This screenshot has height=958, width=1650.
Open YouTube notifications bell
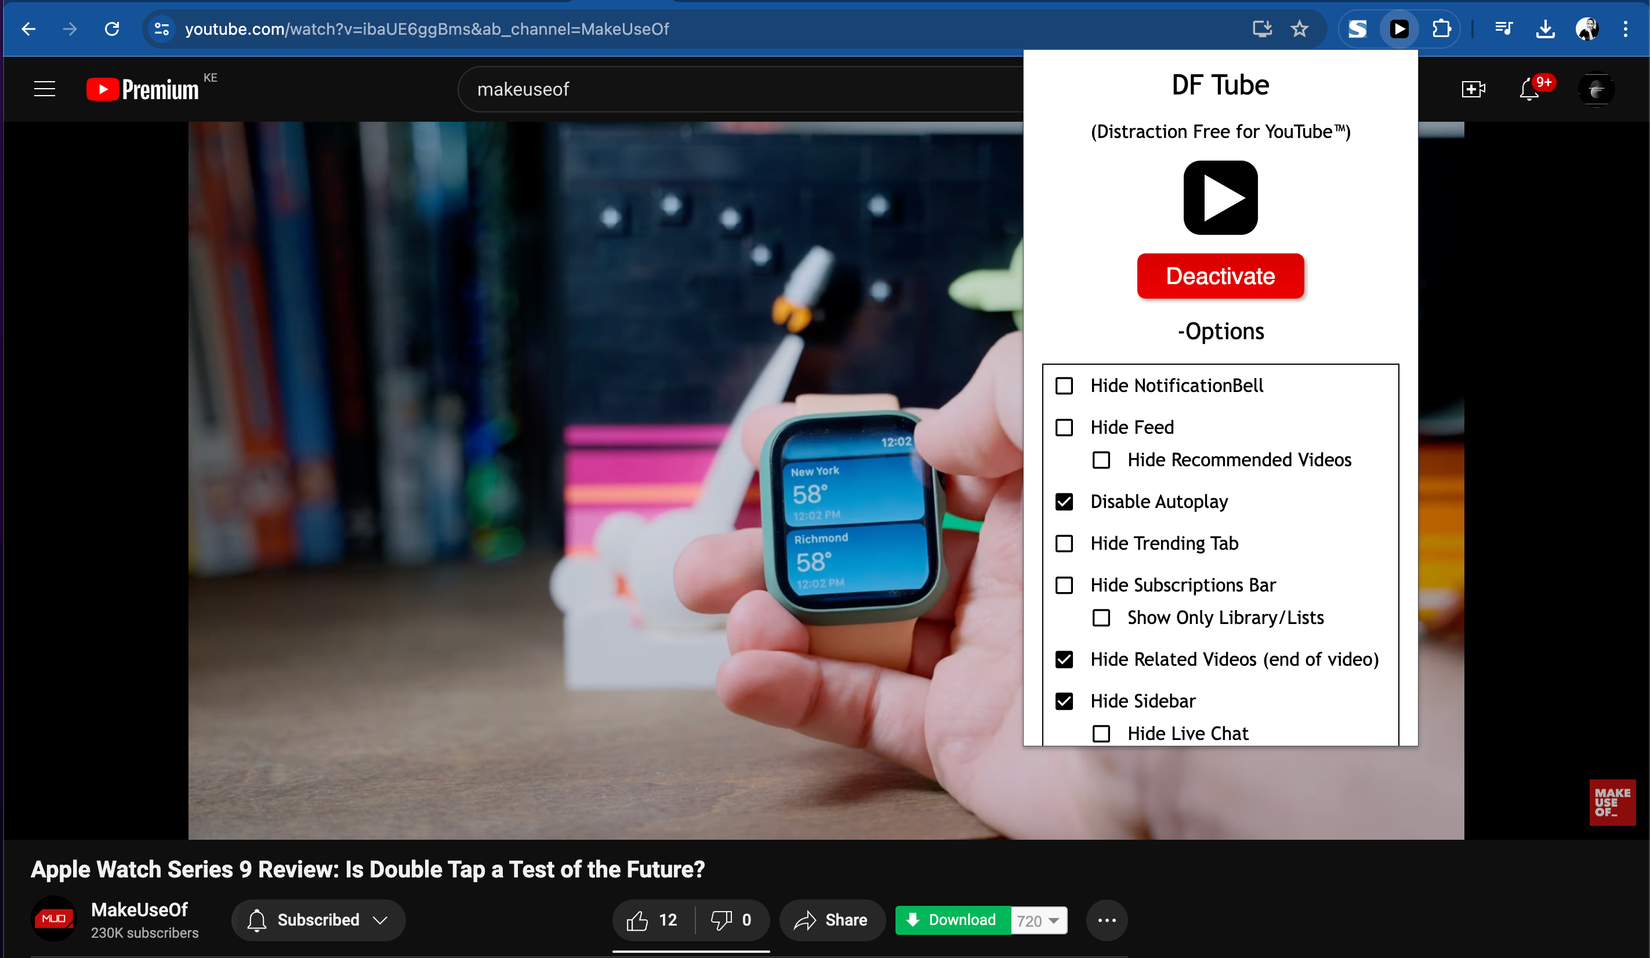point(1529,90)
